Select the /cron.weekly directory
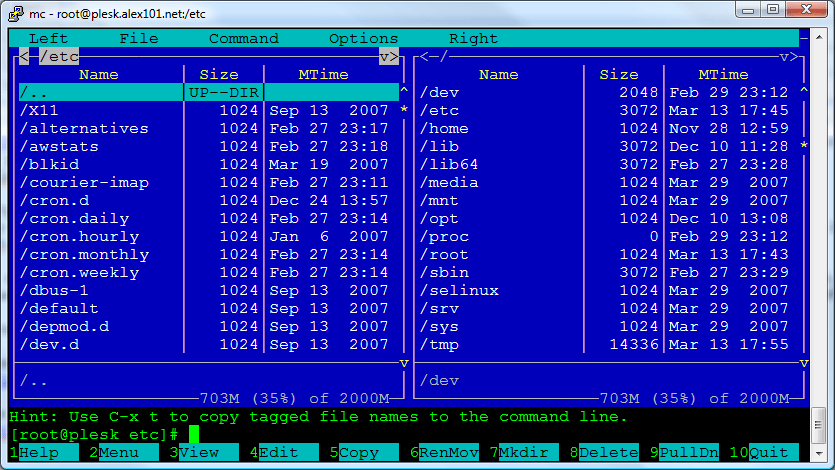This screenshot has width=835, height=470. tap(209, 273)
